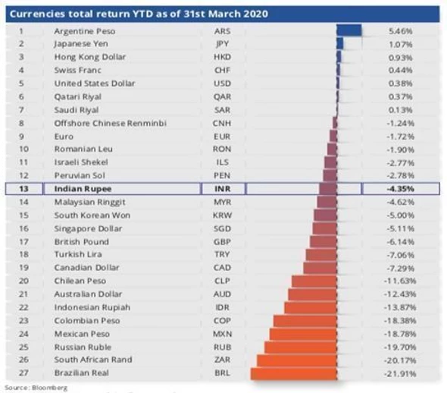
Task: Click the GBP currency code
Action: (222, 242)
